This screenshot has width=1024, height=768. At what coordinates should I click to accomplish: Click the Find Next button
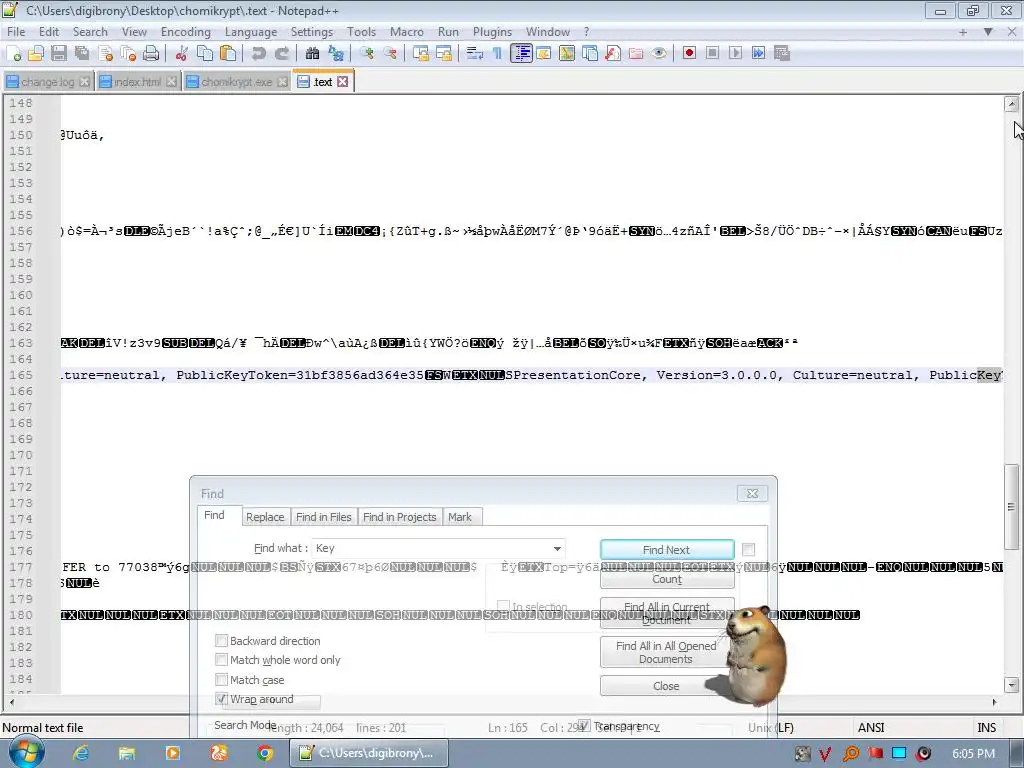pyautogui.click(x=667, y=549)
